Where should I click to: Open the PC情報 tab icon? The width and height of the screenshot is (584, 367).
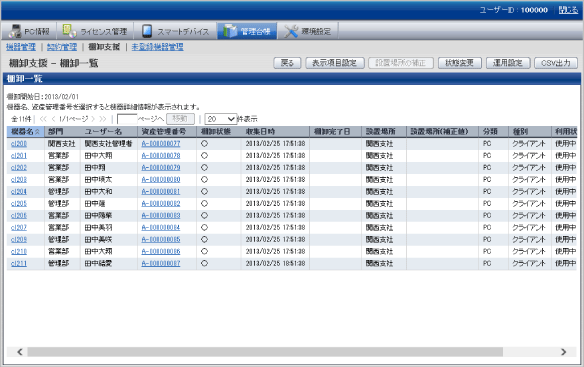pos(15,31)
